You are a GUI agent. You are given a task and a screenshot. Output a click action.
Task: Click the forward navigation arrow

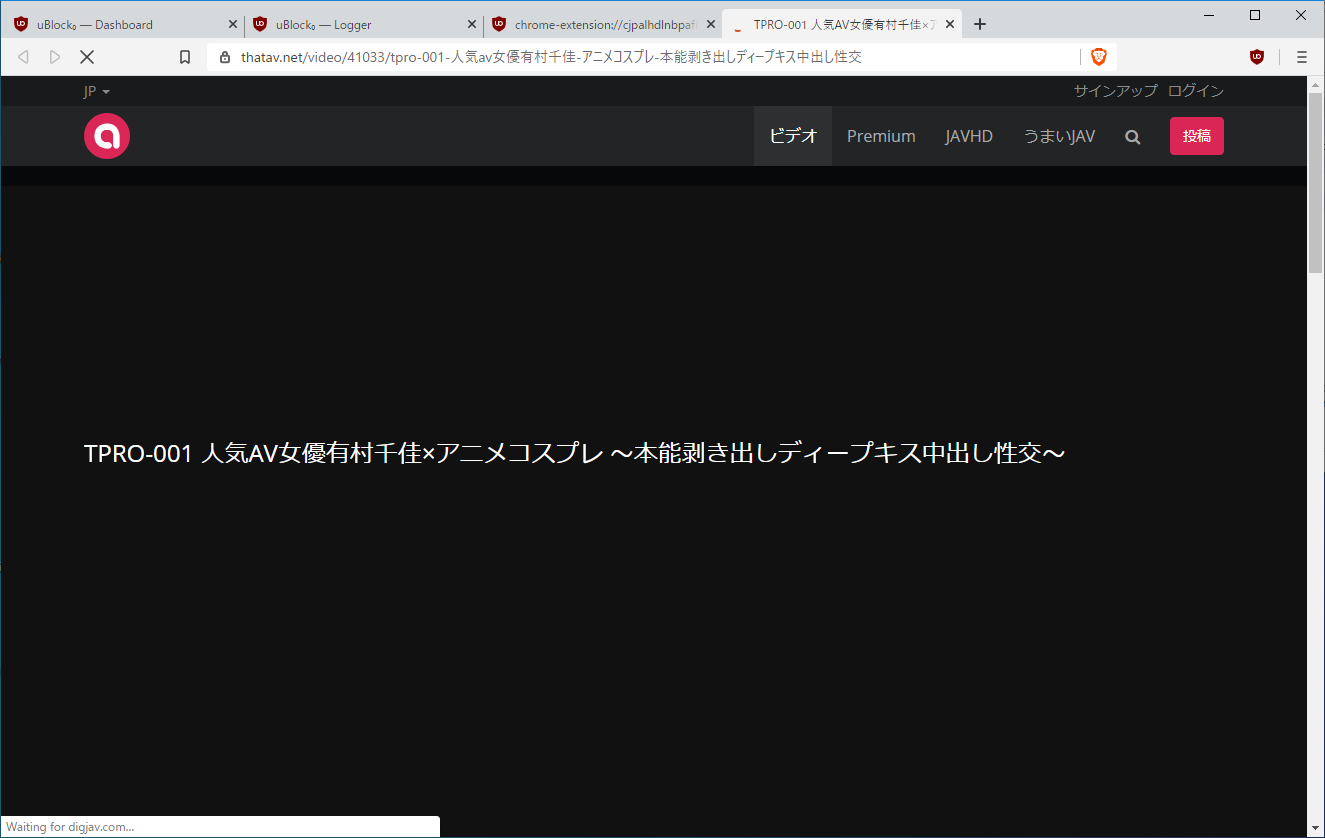click(x=55, y=57)
